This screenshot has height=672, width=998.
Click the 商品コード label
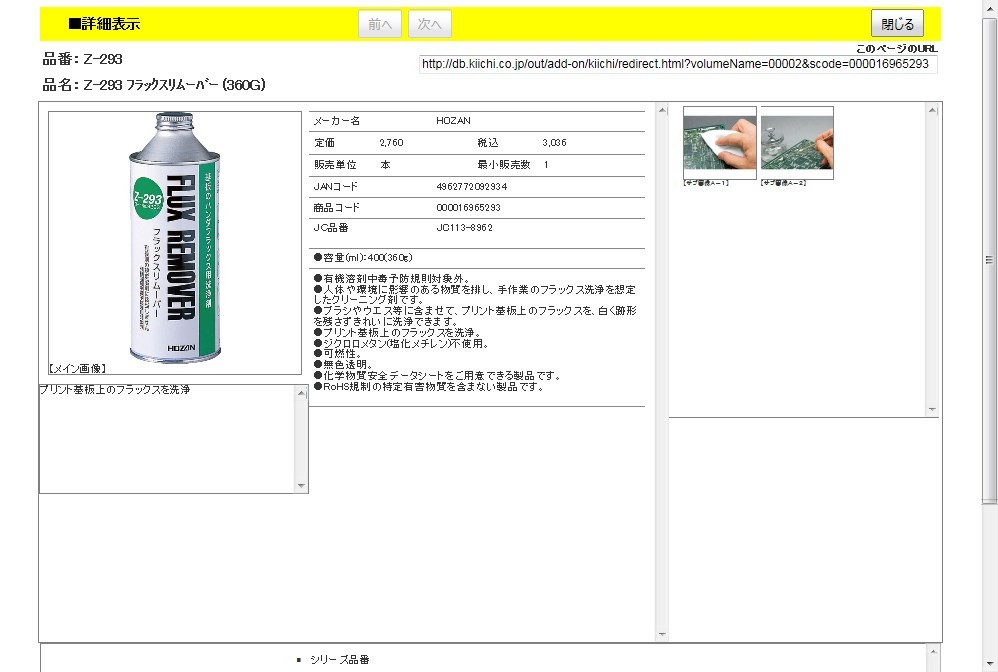(x=337, y=208)
